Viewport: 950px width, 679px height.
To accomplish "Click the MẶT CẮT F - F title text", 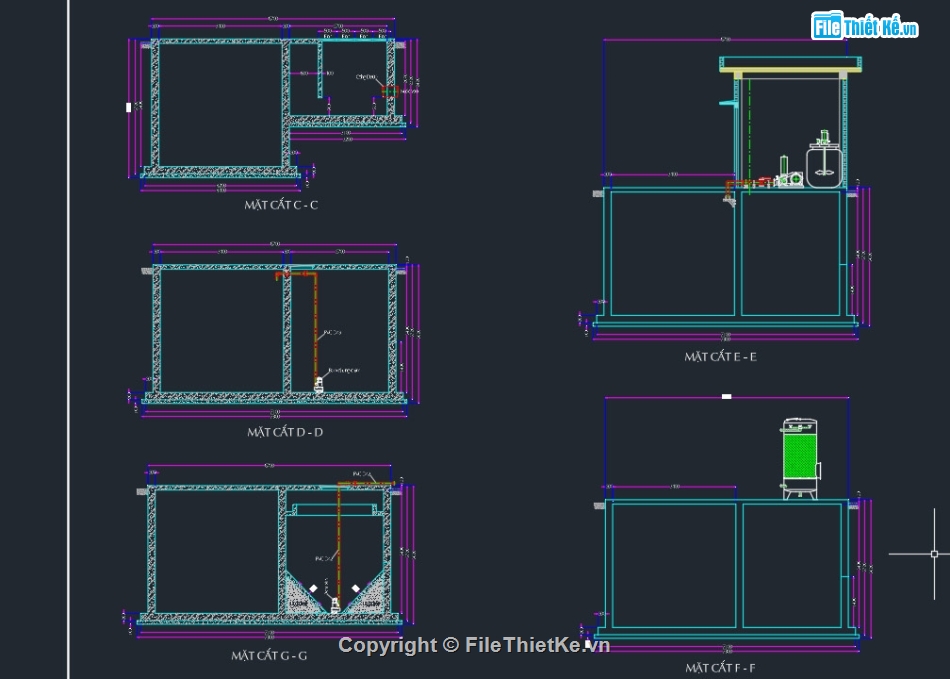I will coord(721,667).
